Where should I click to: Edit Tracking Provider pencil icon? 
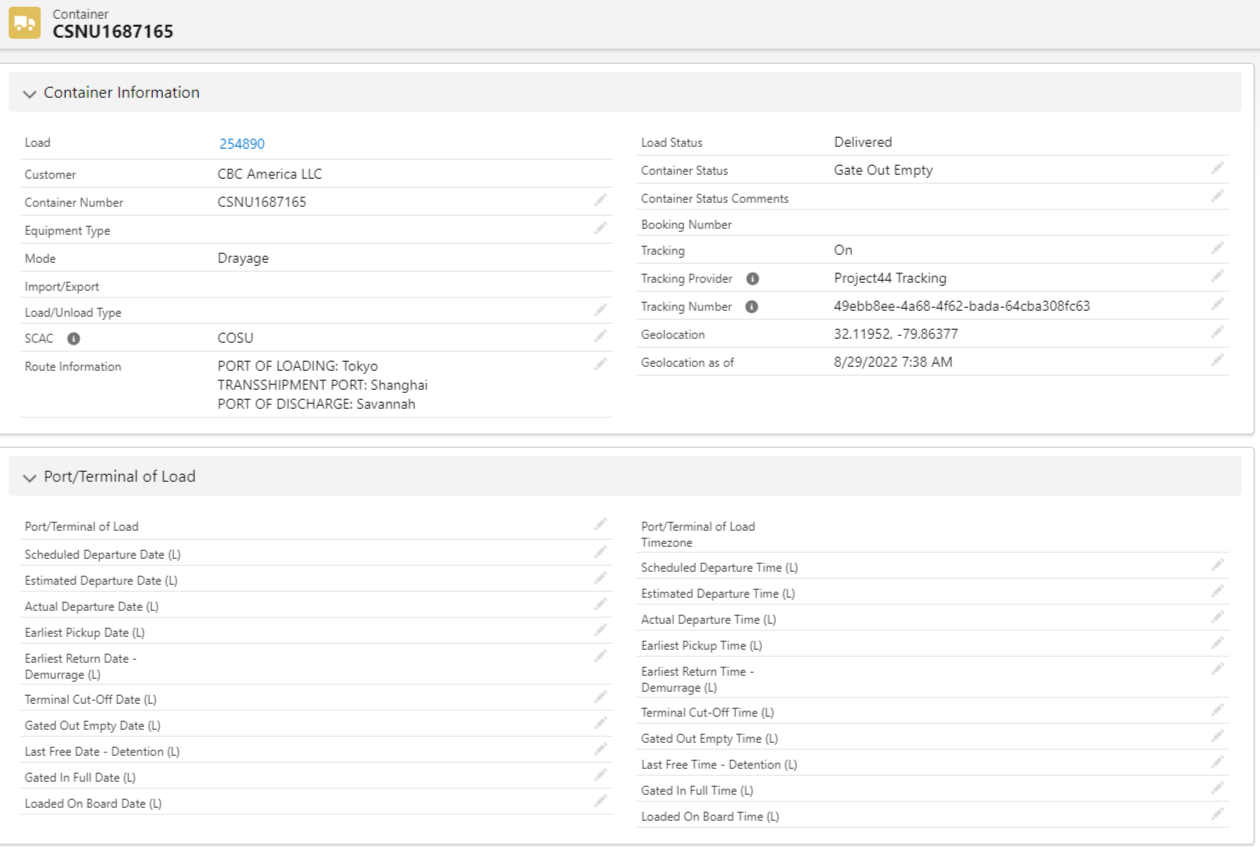click(x=1217, y=276)
